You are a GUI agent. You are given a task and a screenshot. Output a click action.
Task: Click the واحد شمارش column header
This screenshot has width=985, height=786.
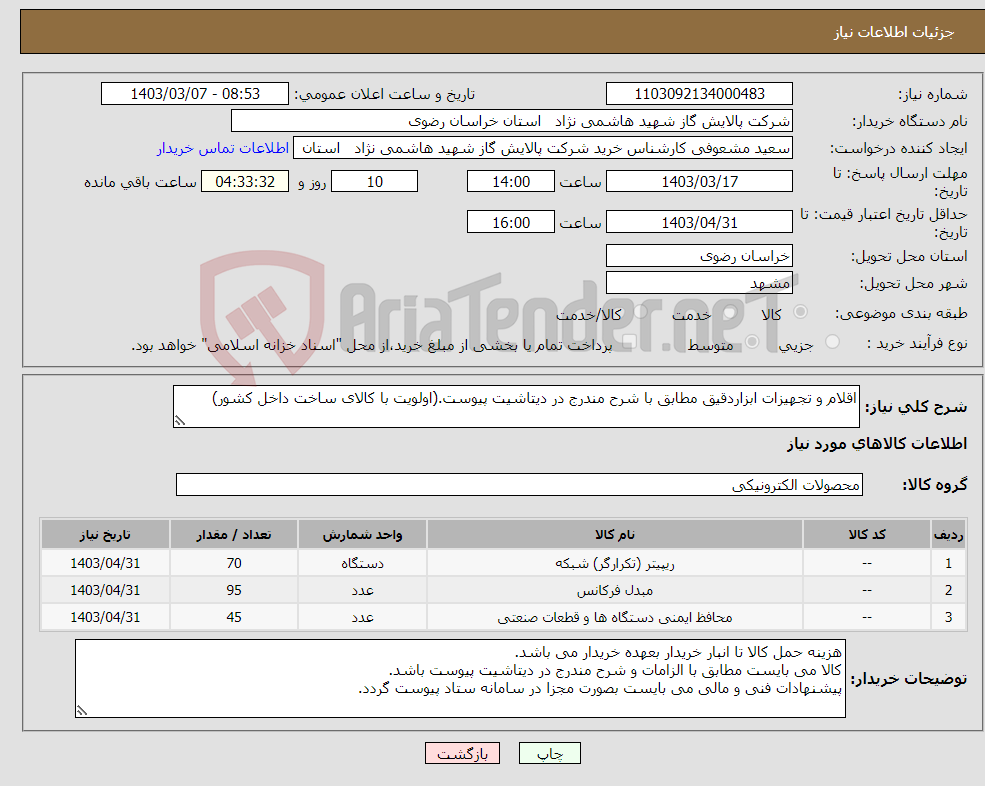coord(362,534)
